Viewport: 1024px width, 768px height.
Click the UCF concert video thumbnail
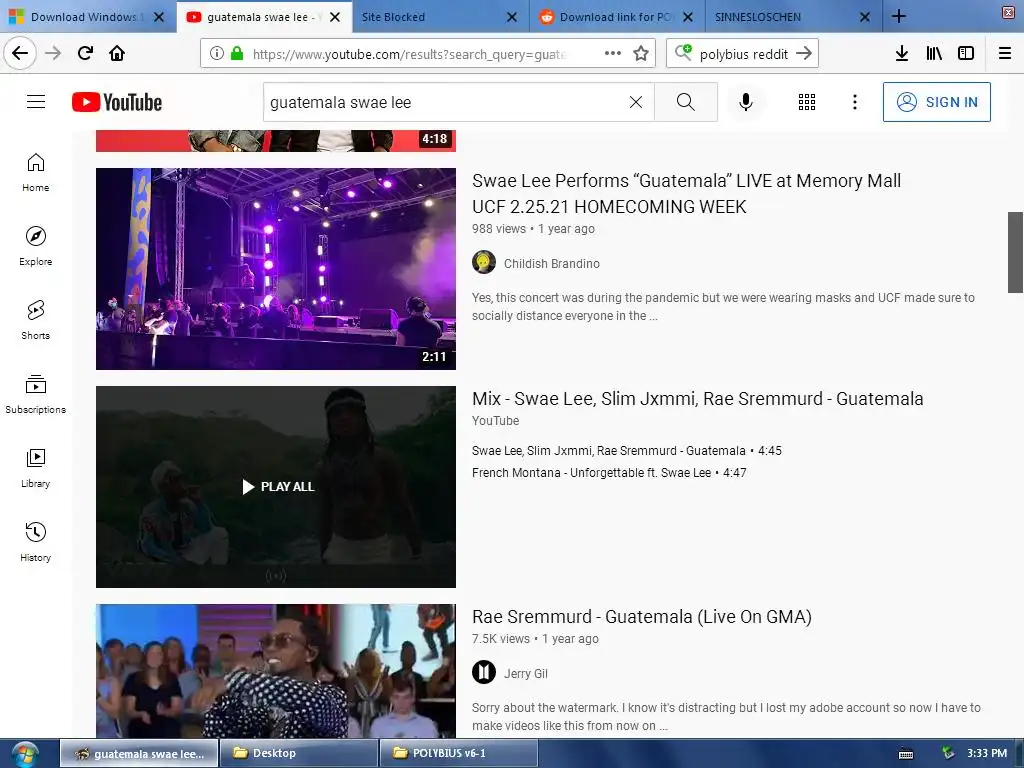coord(276,268)
